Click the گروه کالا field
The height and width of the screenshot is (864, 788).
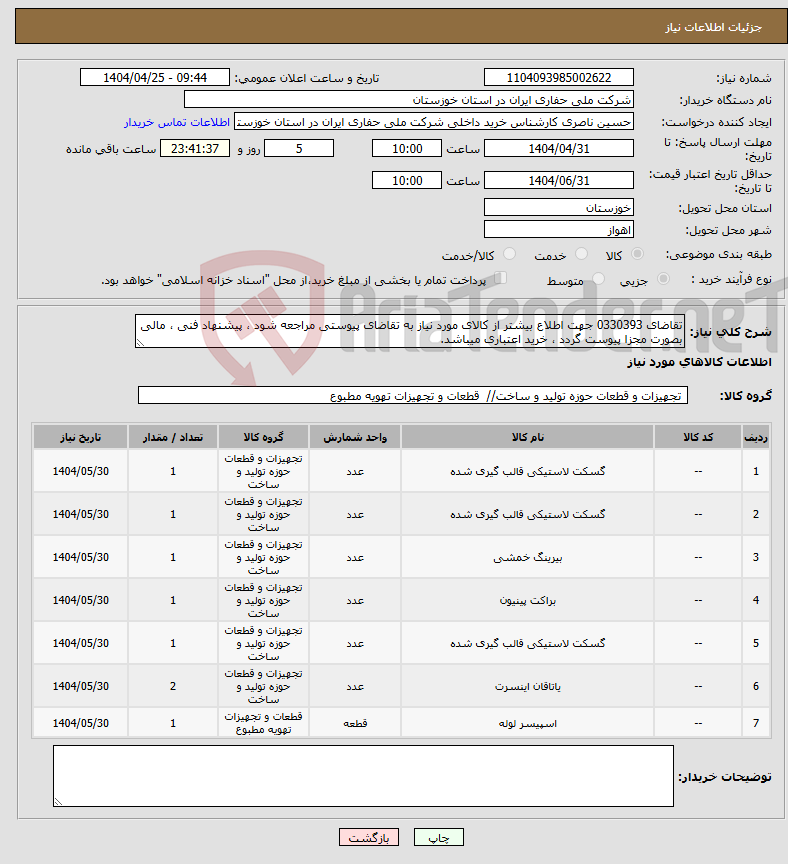tap(413, 396)
